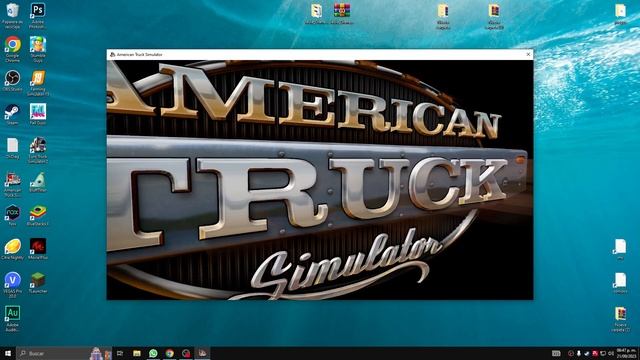Launch the VEGAS Pro desktop shortcut
Screen dimensions: 640x360
point(12,285)
